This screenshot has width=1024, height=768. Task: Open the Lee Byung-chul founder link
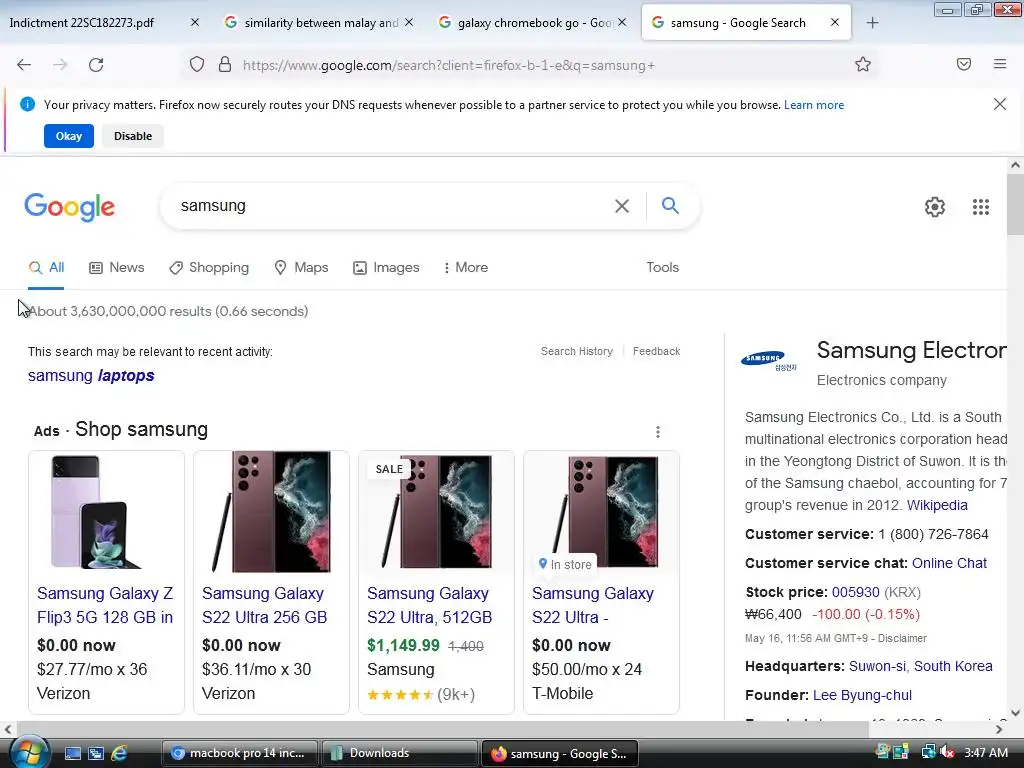862,695
